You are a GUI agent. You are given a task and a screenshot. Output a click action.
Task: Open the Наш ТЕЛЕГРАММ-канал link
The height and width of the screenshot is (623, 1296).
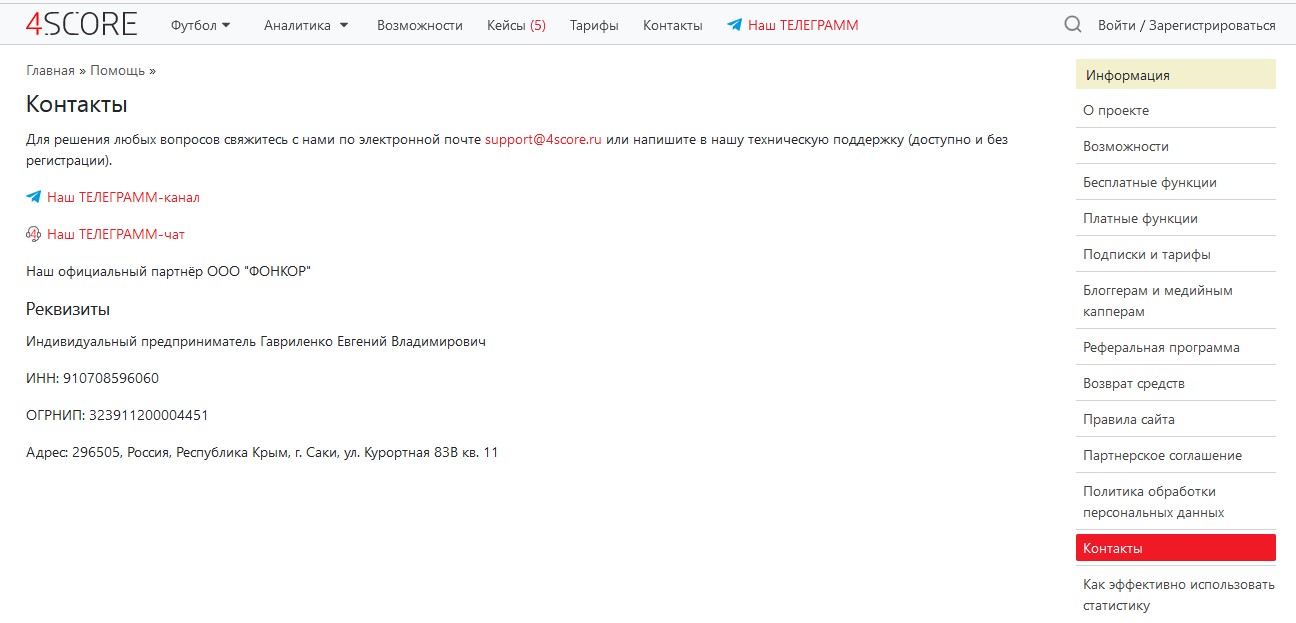tap(123, 197)
